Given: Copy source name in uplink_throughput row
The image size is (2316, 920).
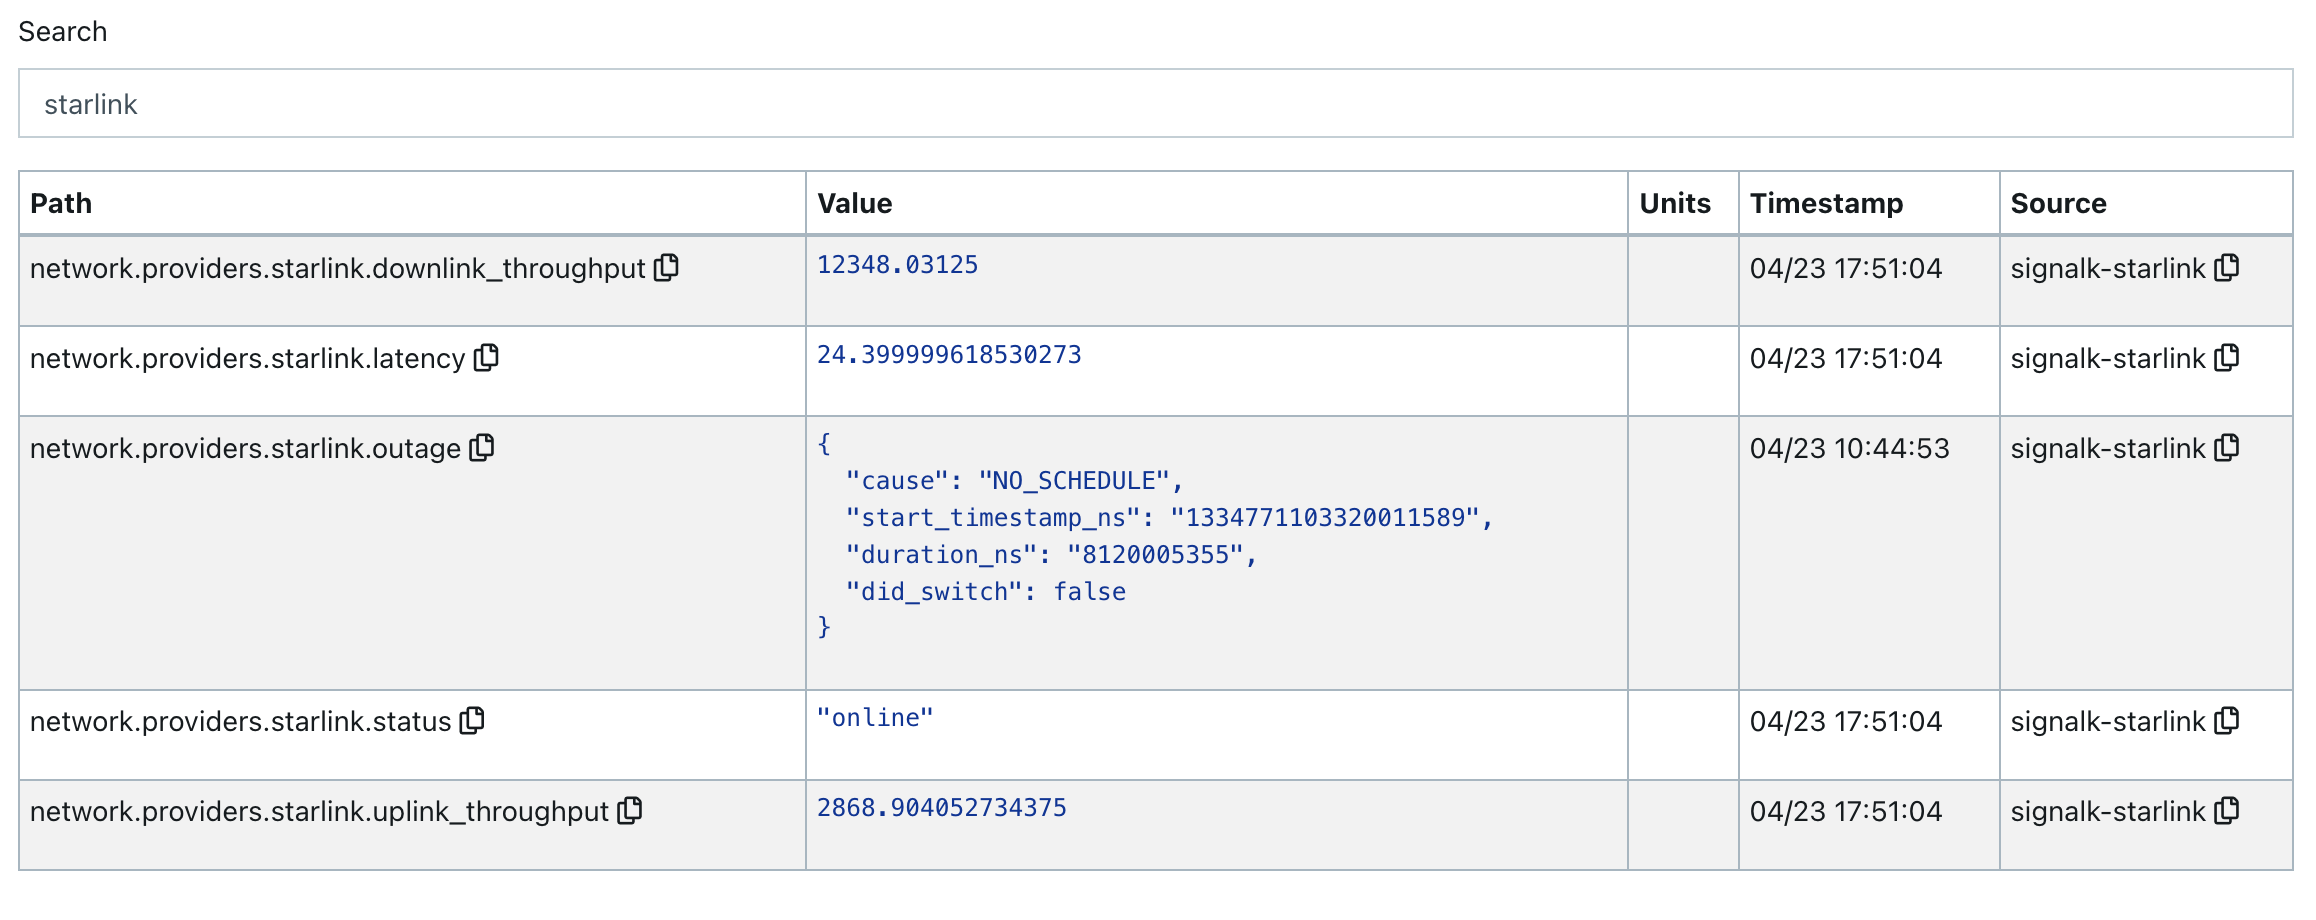Looking at the screenshot, I should tap(2227, 811).
